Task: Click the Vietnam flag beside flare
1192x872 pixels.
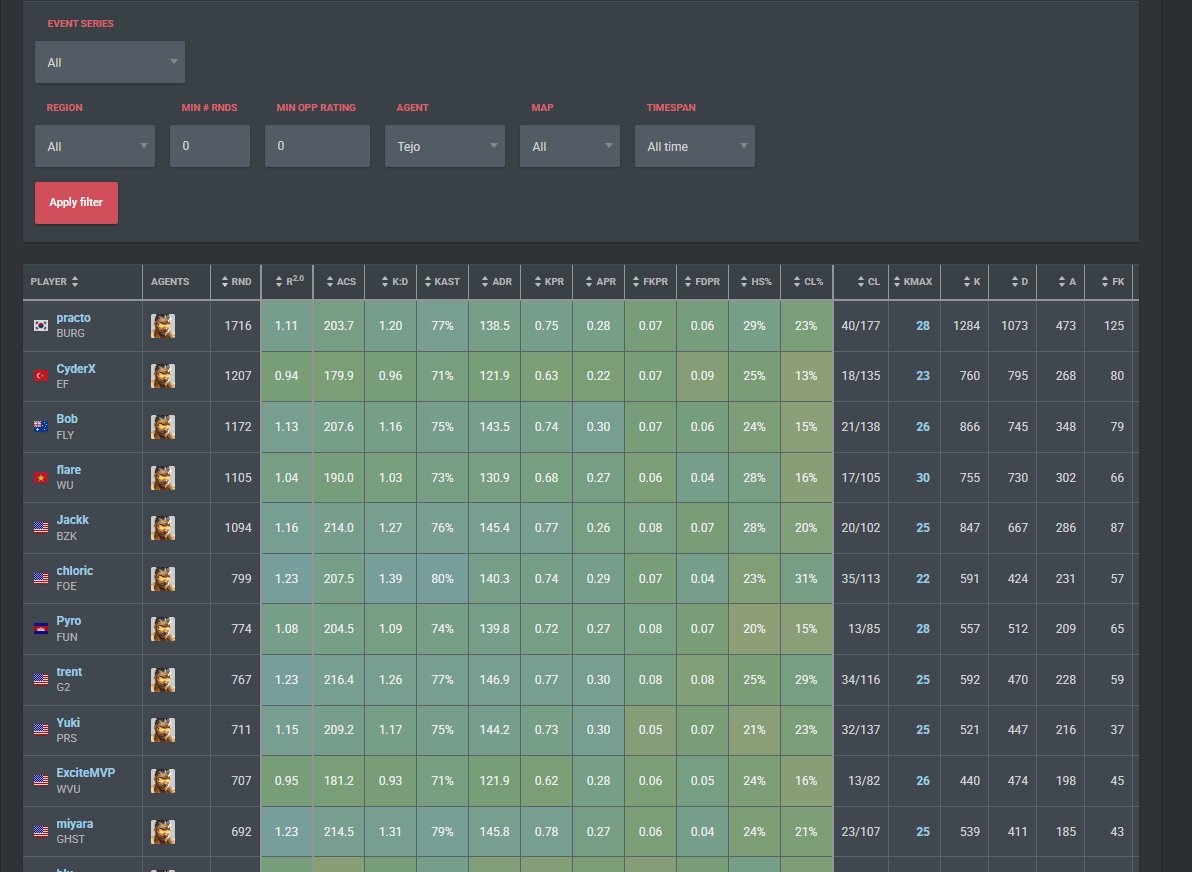Action: coord(41,477)
